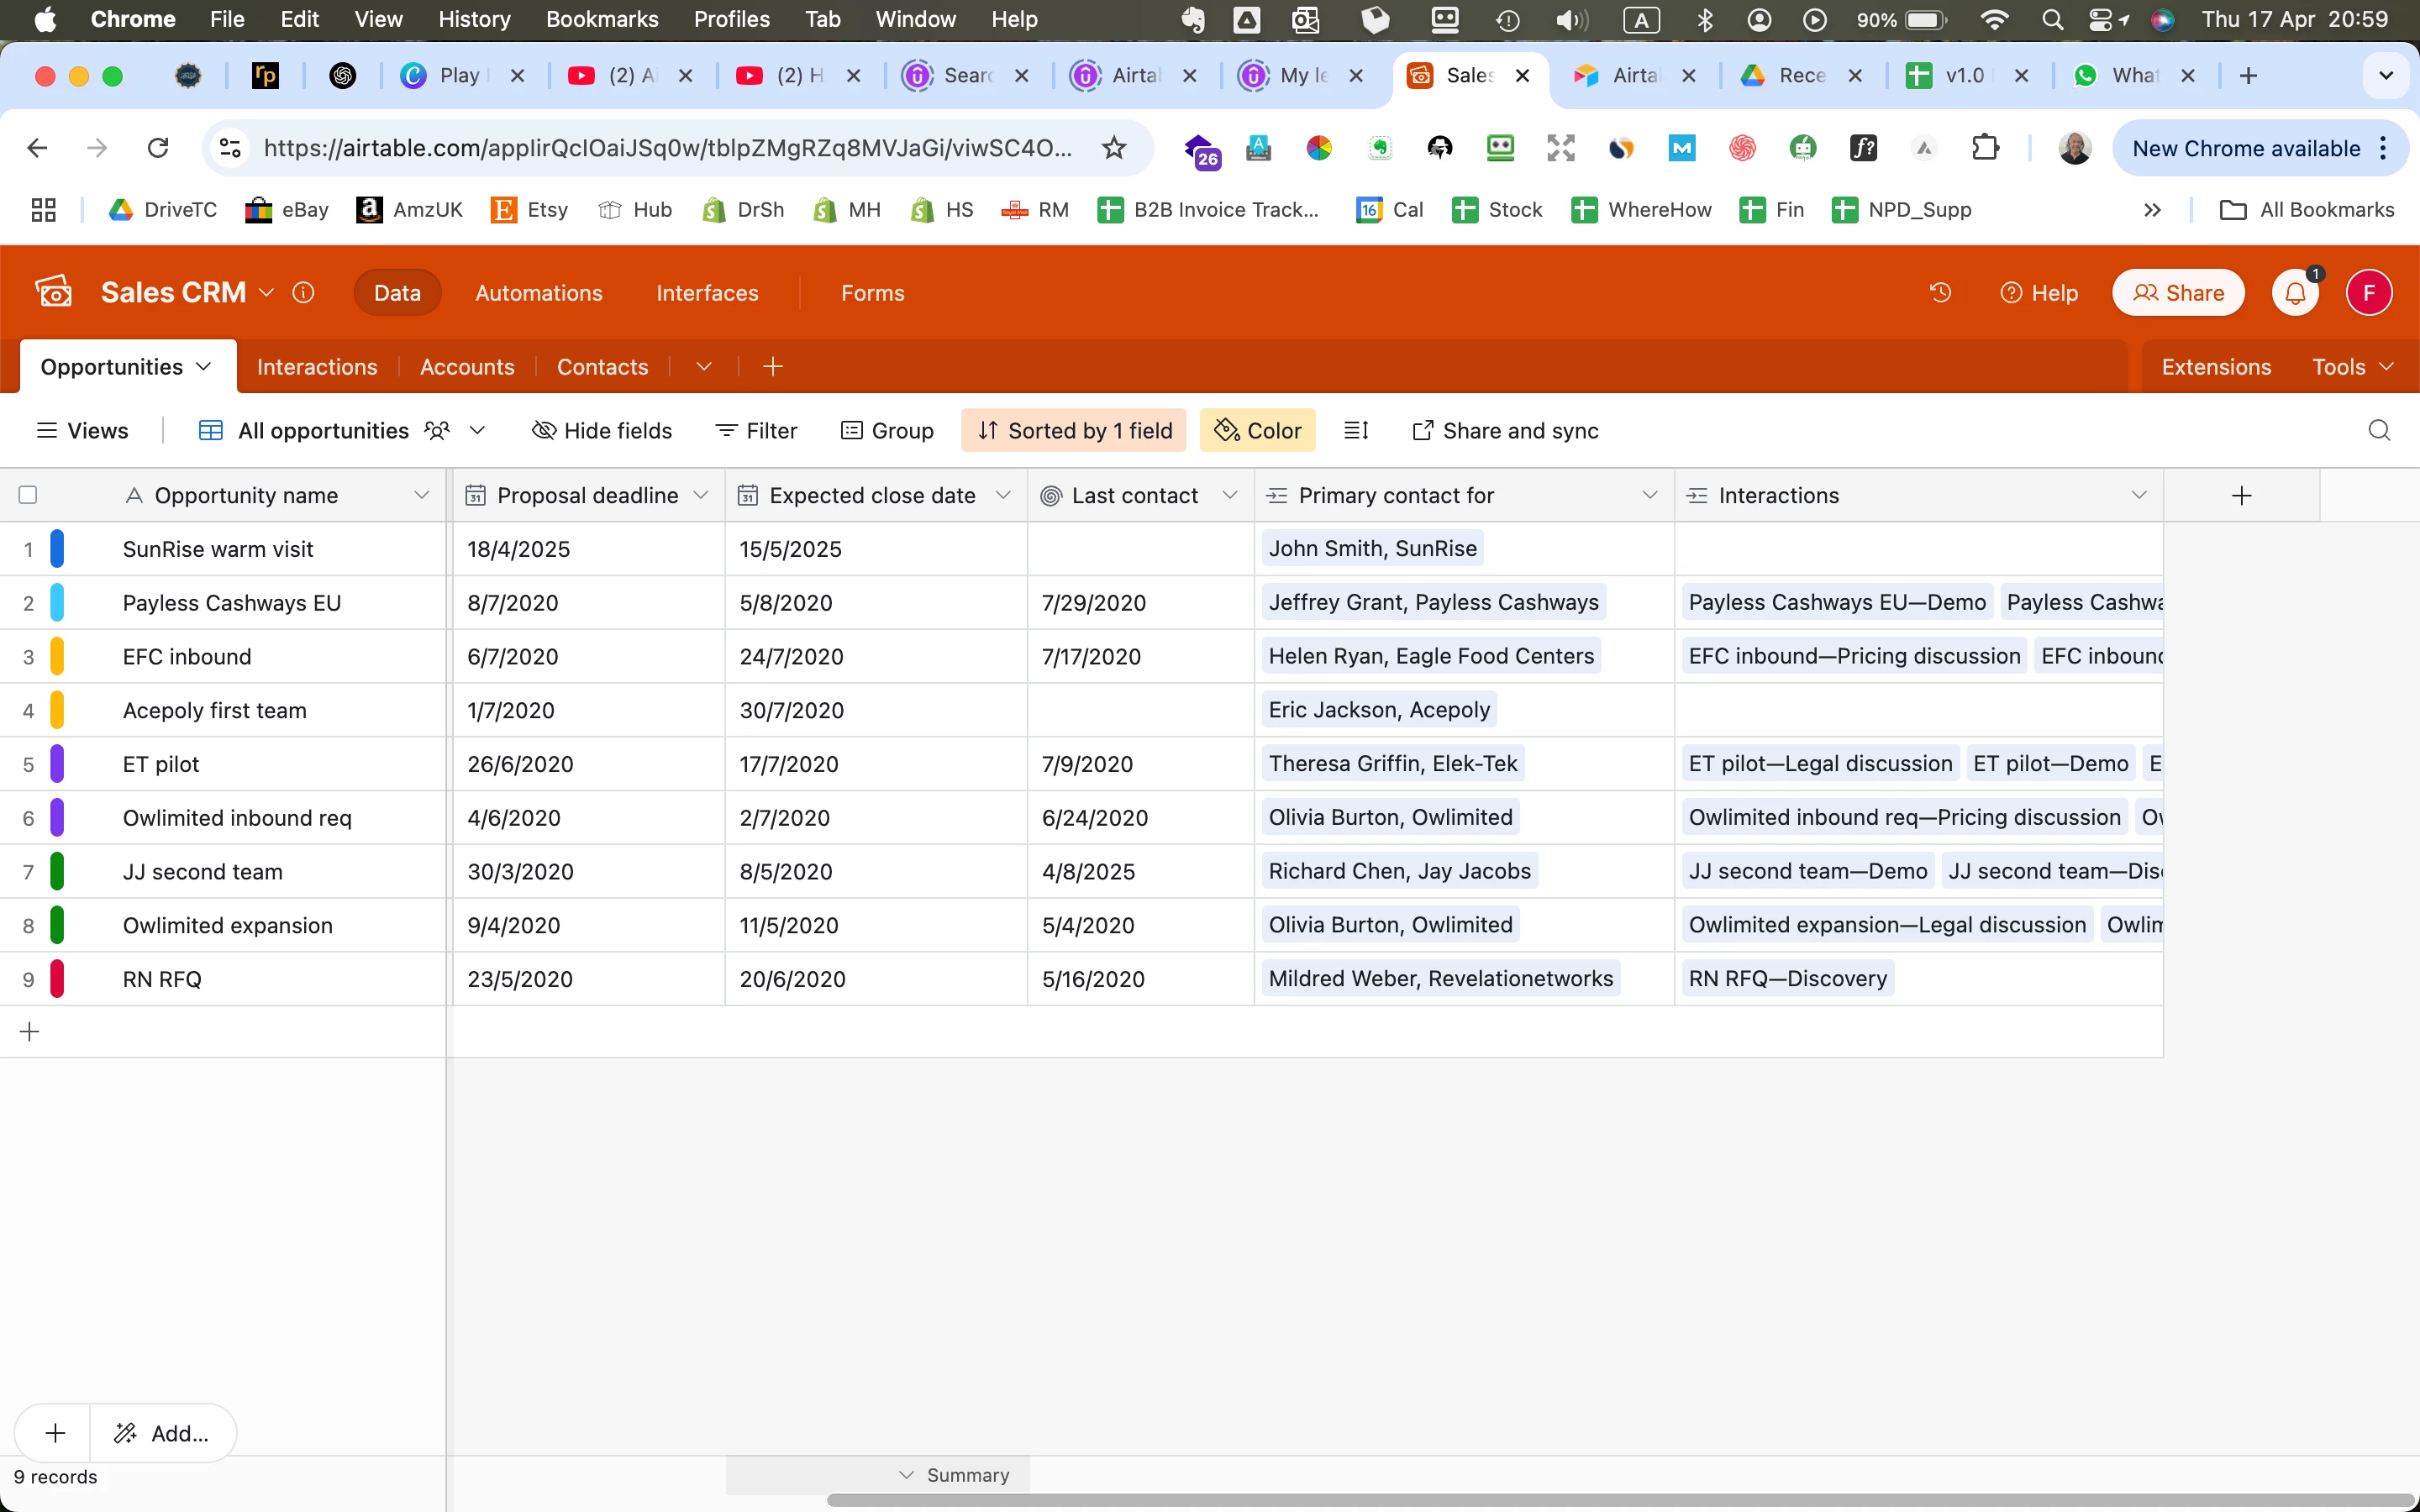Image resolution: width=2420 pixels, height=1512 pixels.
Task: Expand the Summary bar
Action: [x=954, y=1475]
